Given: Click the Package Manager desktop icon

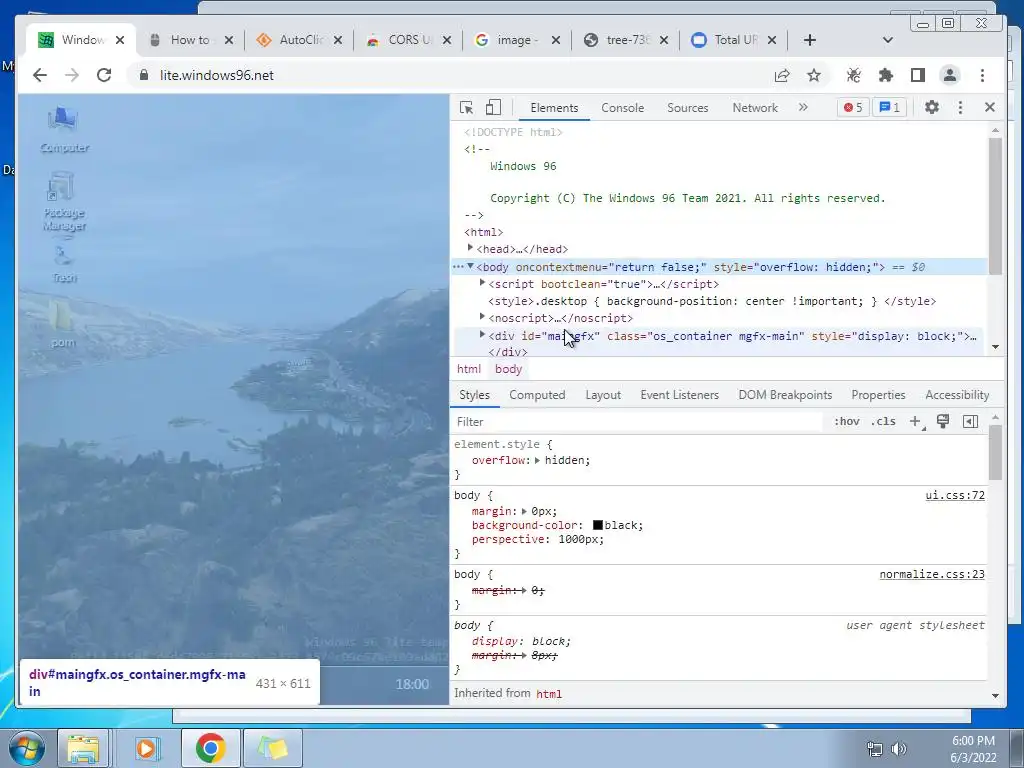Looking at the screenshot, I should (x=64, y=201).
